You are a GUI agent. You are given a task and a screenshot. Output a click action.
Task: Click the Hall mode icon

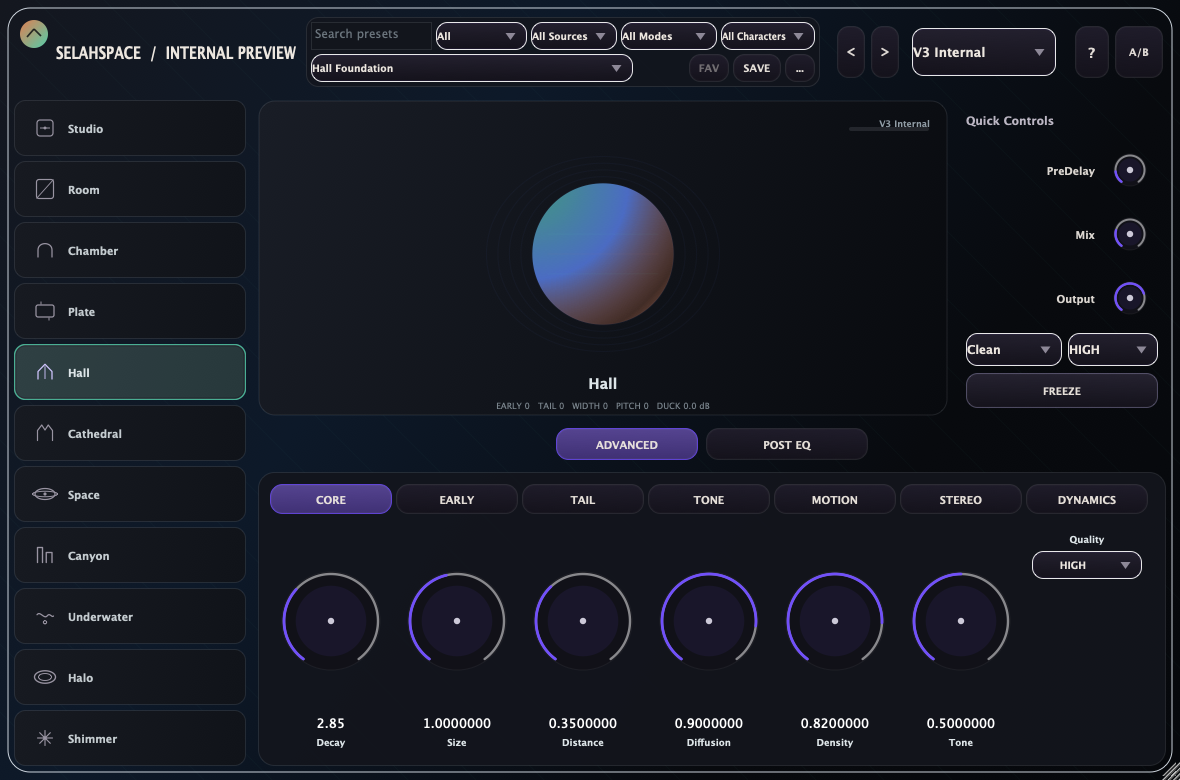coord(45,373)
